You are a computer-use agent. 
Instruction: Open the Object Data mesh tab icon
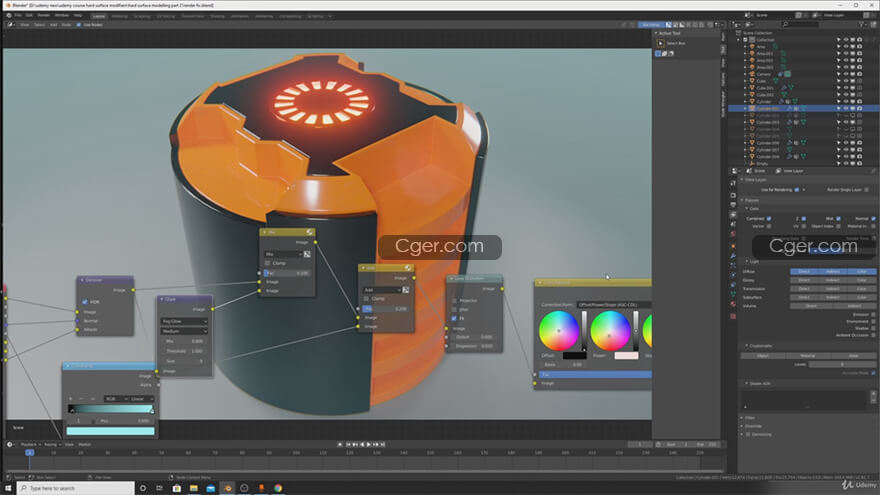pos(733,294)
